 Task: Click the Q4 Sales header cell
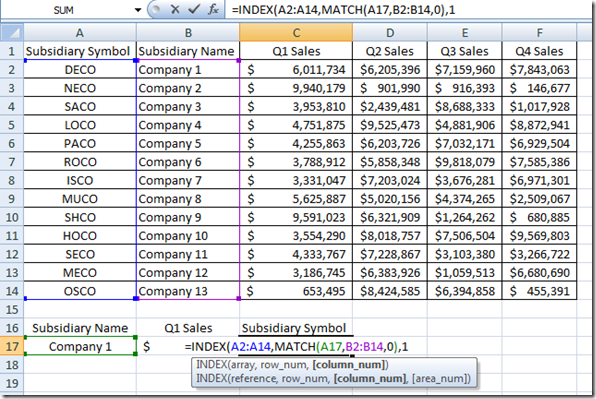point(539,51)
